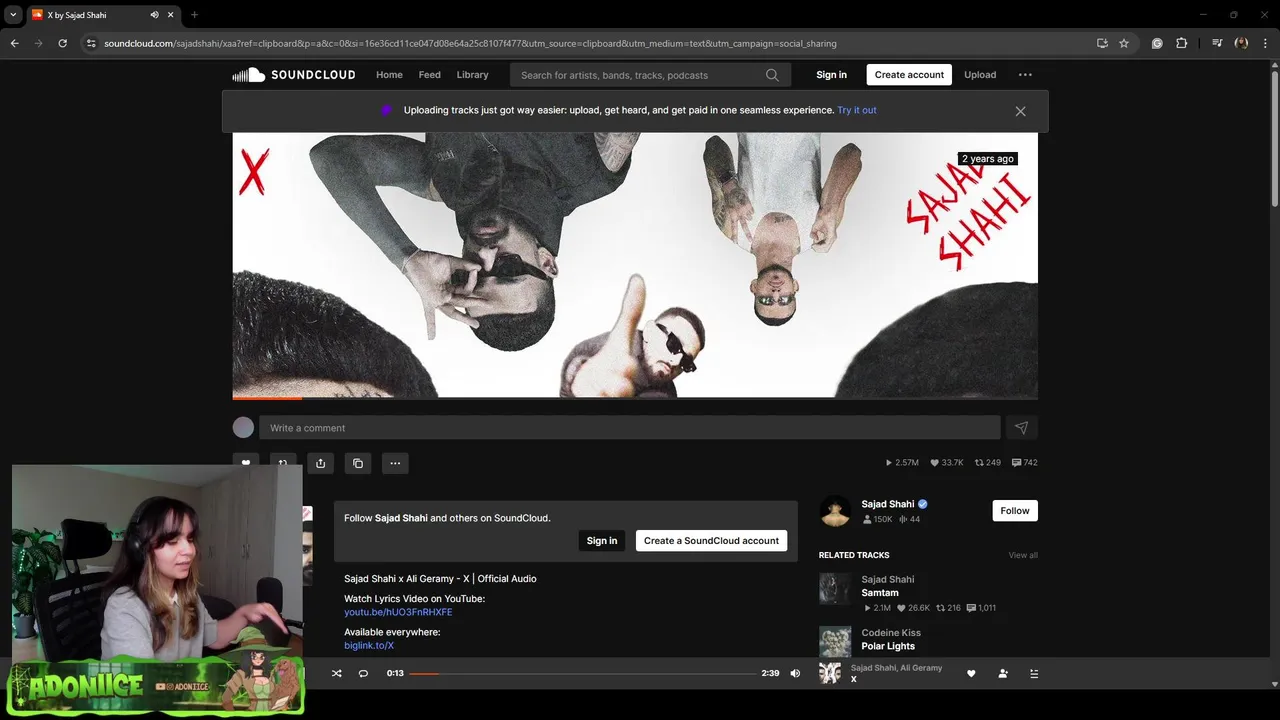The image size is (1280, 720).
Task: Click the 150K followers count
Action: point(877,520)
